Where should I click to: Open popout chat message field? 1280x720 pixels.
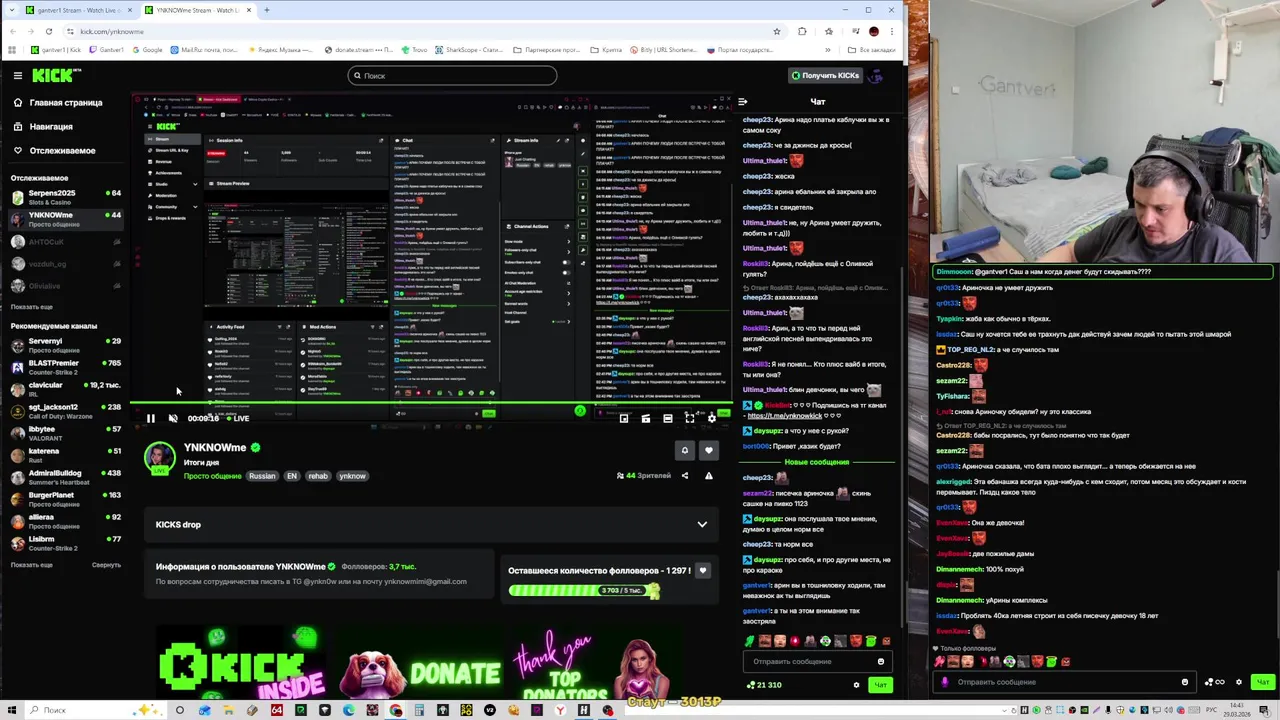(x=1062, y=682)
